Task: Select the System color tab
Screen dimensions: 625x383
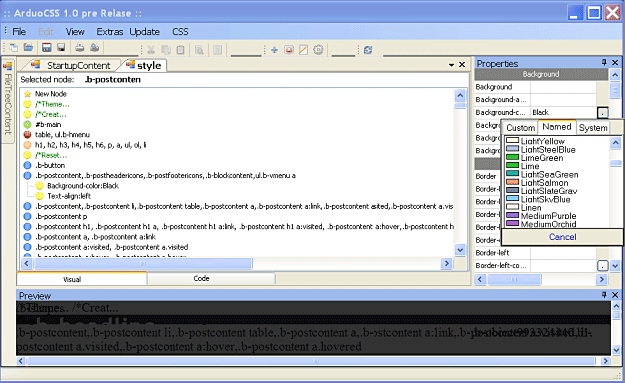Action: (593, 128)
